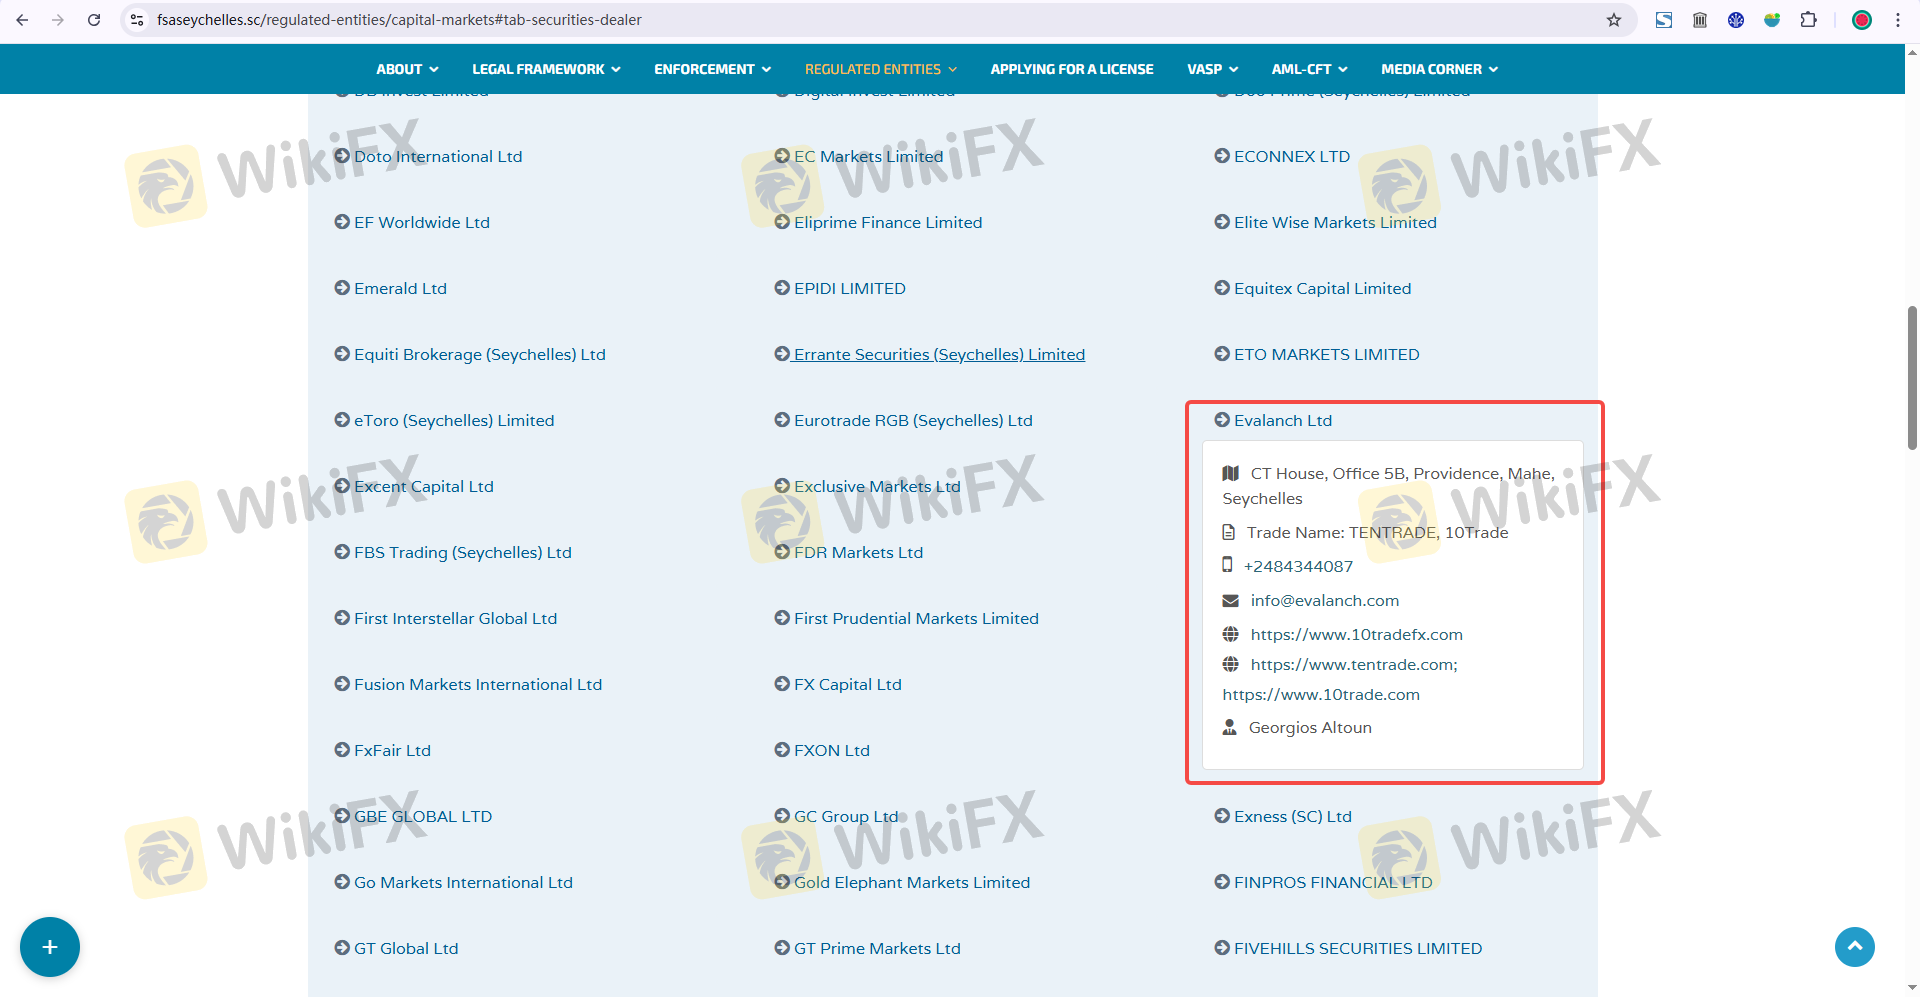Click the arrow icon beside Emerald Ltd
Image resolution: width=1920 pixels, height=997 pixels.
point(342,288)
